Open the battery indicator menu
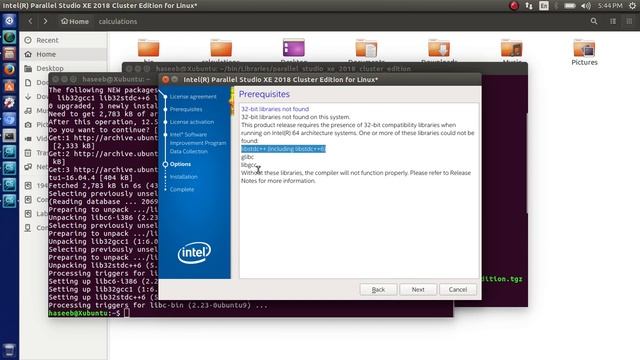The image size is (640, 360). pos(570,6)
